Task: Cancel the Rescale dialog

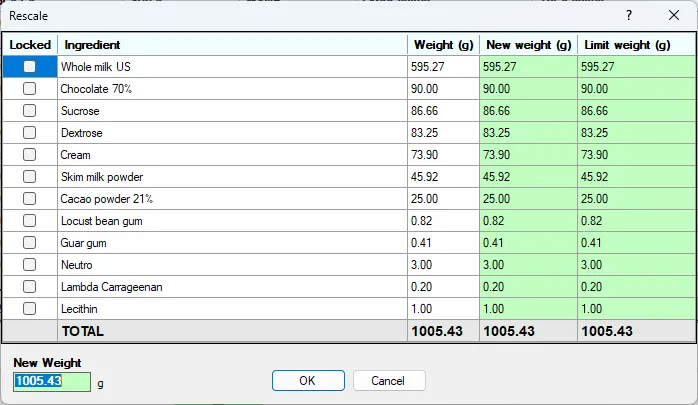Action: [x=389, y=381]
